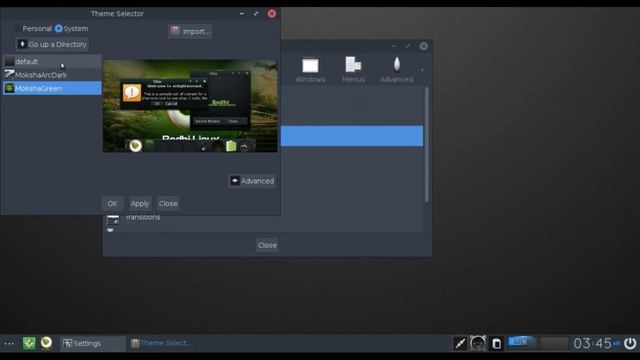The image size is (640, 360).
Task: Click the MokshaGreen theme row icon
Action: [9, 88]
